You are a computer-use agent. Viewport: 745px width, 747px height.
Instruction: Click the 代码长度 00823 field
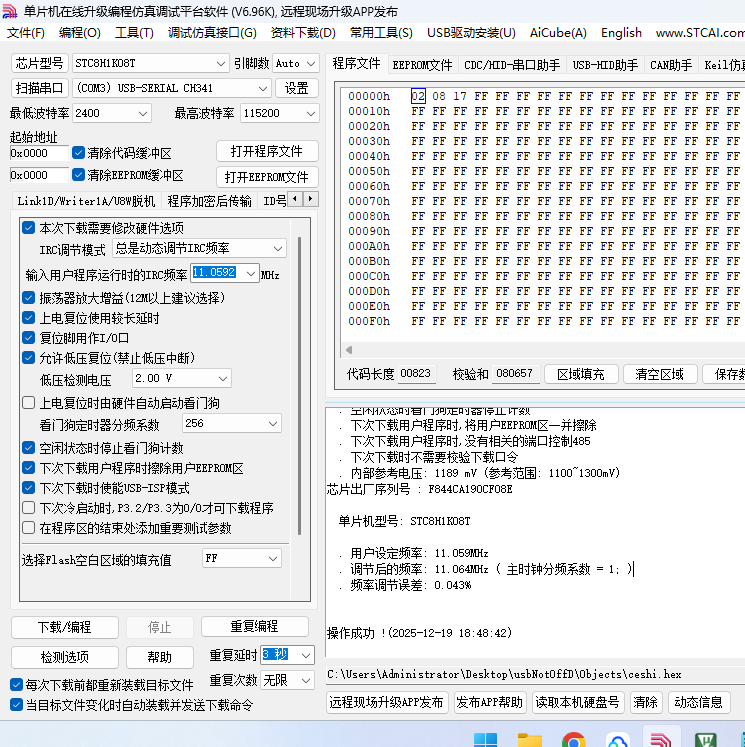416,373
